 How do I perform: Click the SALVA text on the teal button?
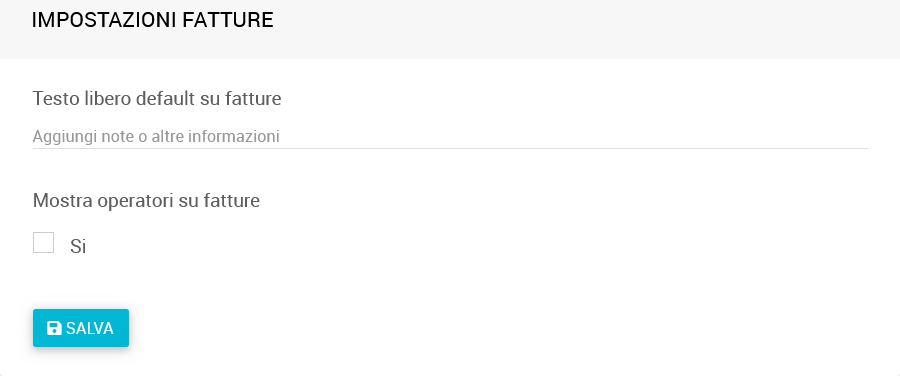90,328
